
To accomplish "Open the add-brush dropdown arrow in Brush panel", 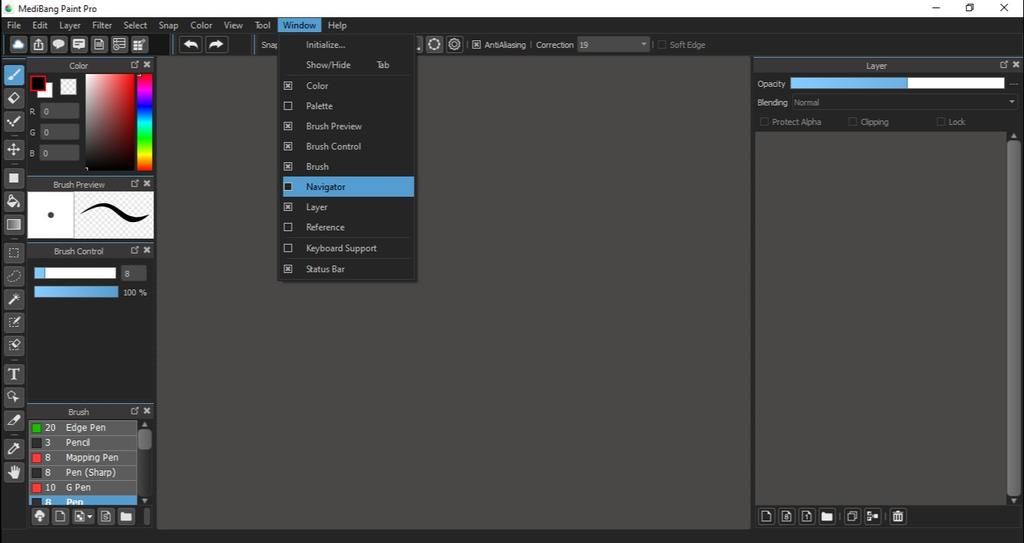I will (89, 516).
